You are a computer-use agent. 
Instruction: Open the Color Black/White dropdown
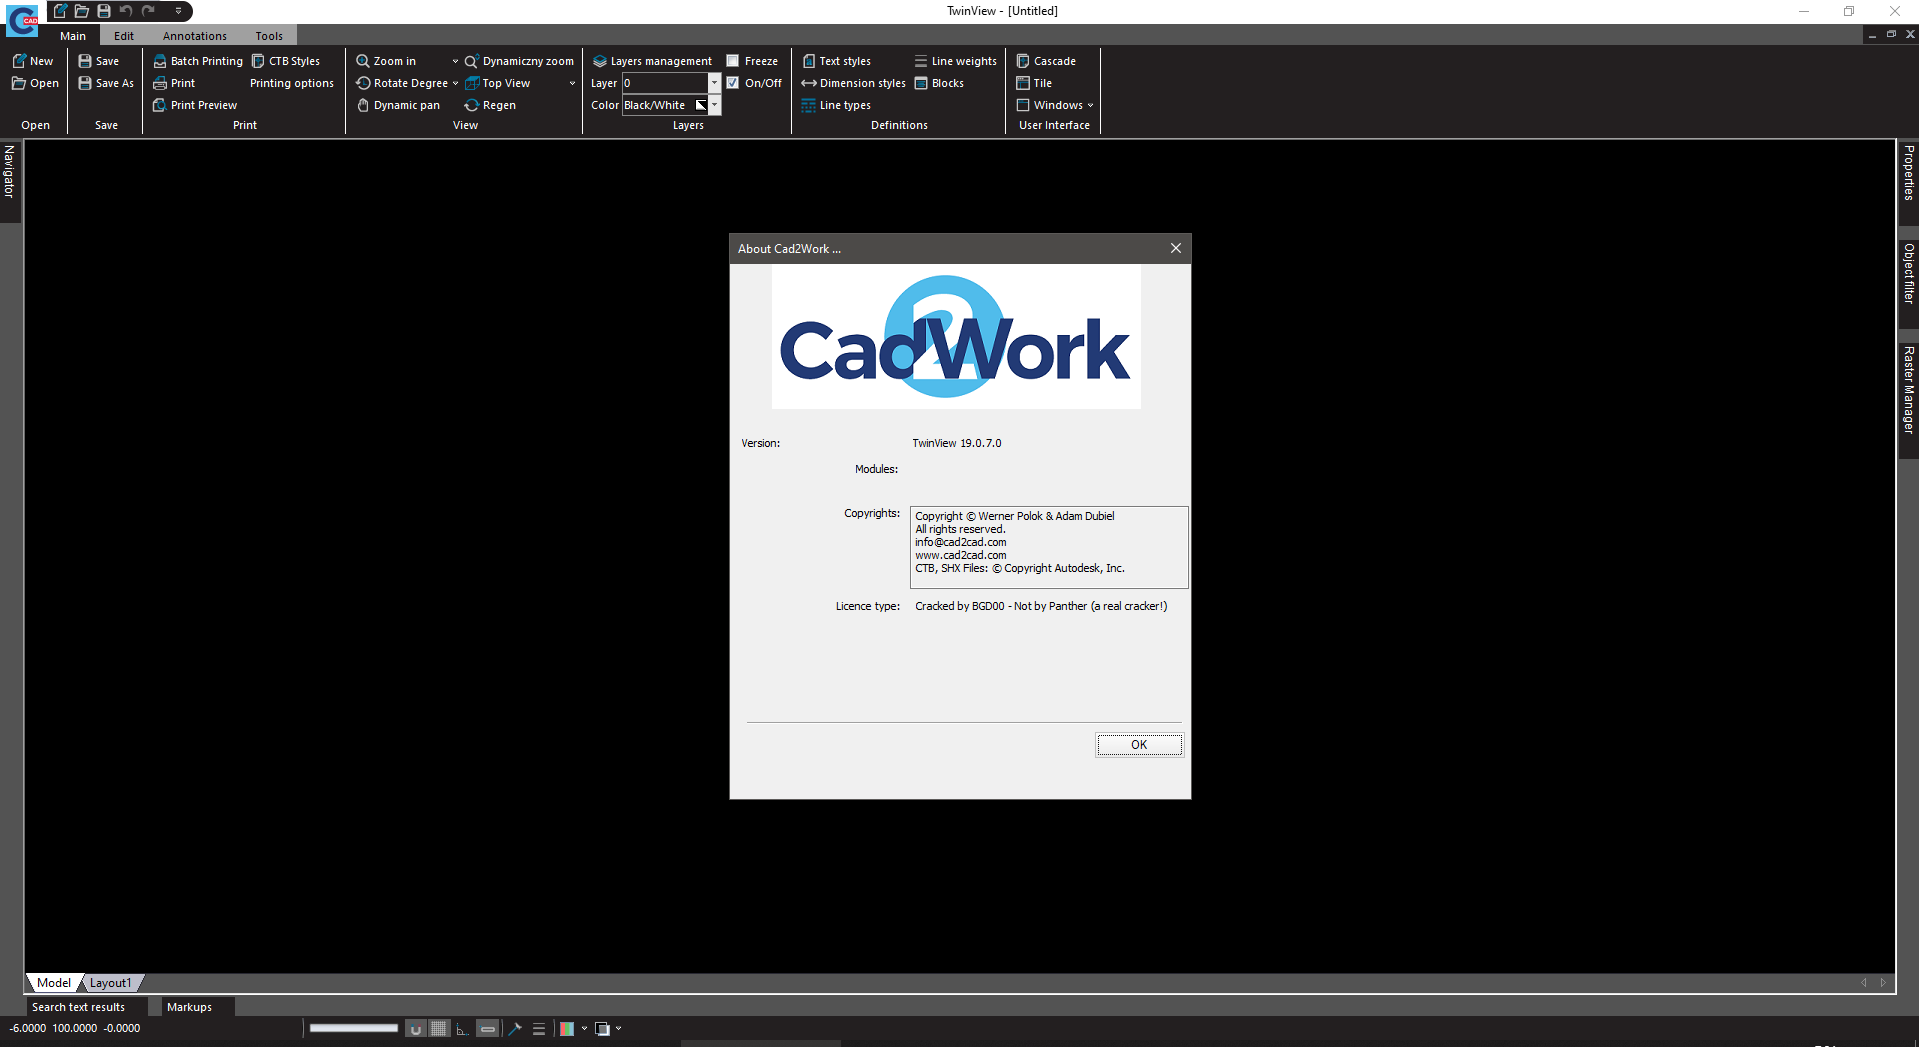(x=714, y=105)
